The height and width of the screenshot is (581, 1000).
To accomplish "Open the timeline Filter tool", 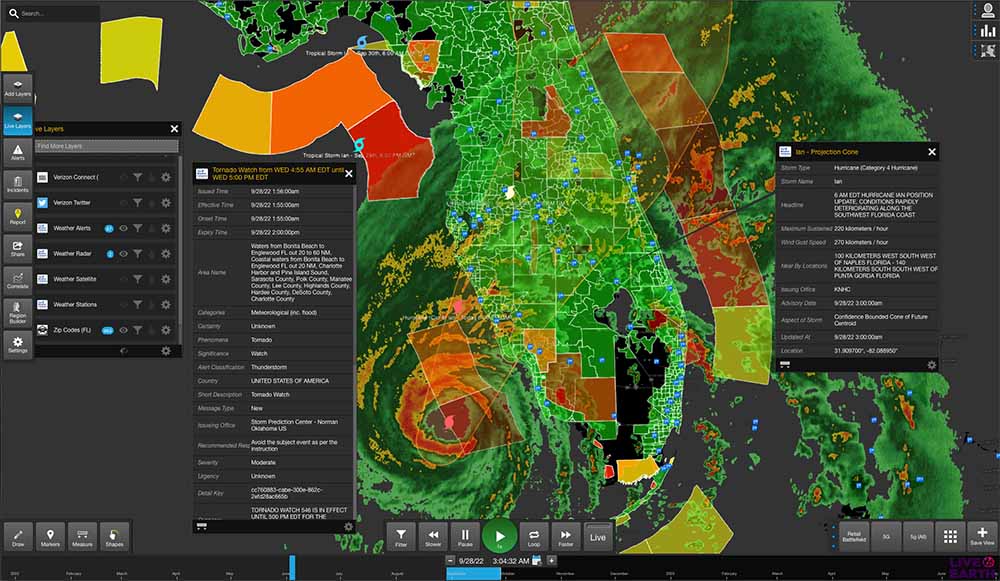I will click(x=401, y=537).
